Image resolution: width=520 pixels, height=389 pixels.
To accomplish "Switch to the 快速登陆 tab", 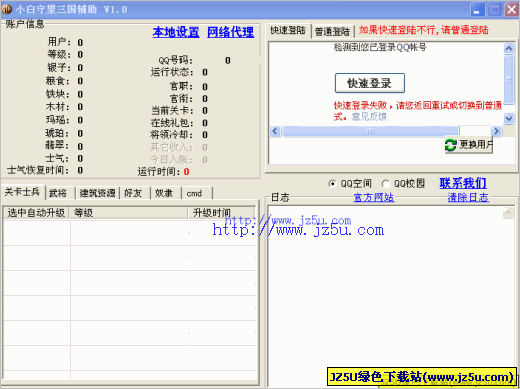I will point(288,31).
